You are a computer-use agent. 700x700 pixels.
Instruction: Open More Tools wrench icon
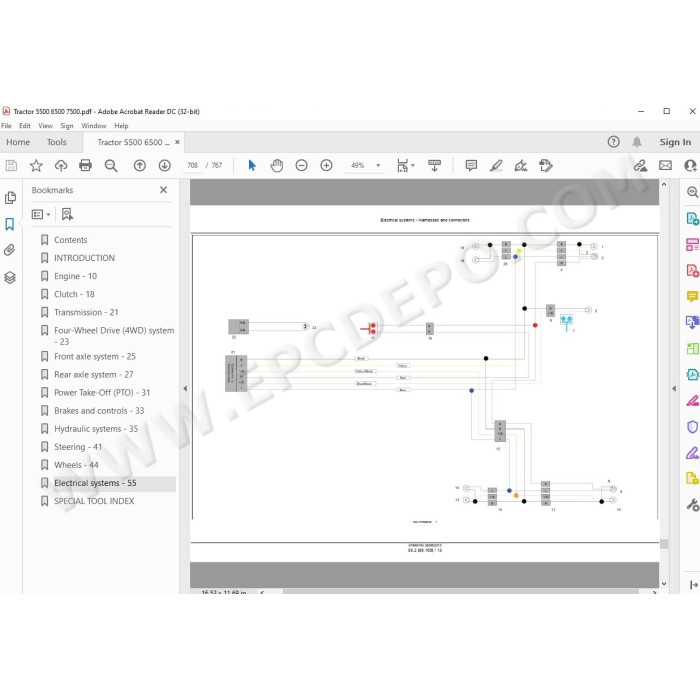(692, 505)
